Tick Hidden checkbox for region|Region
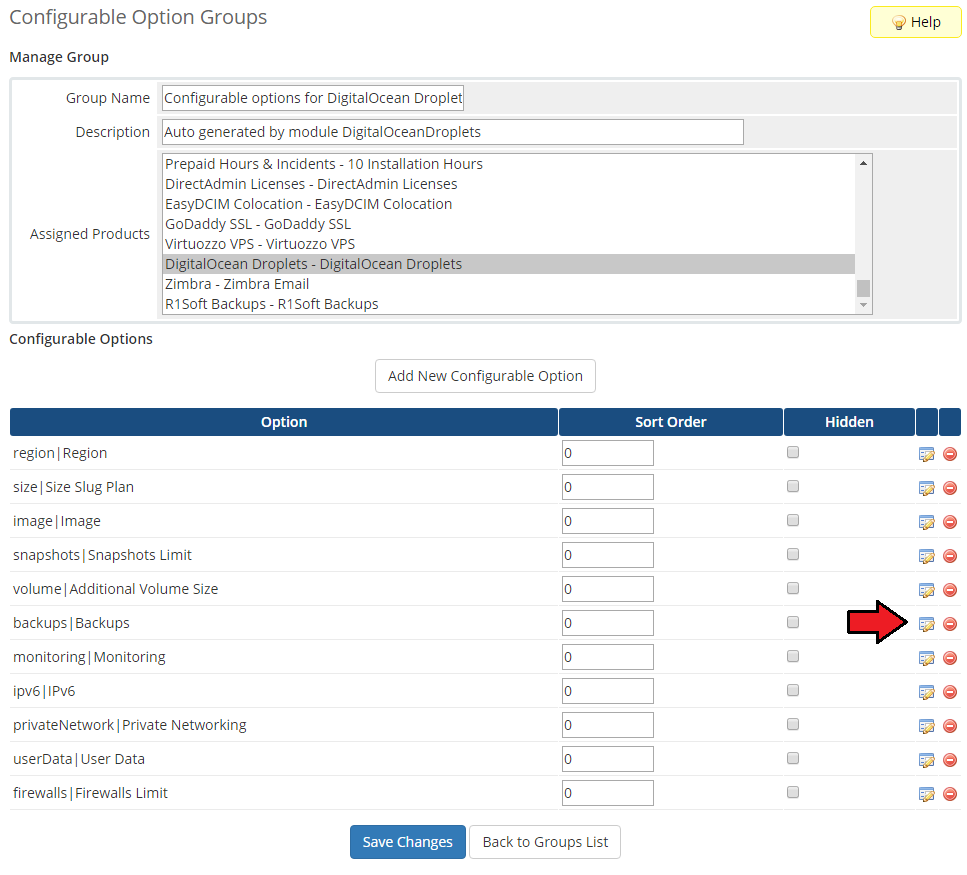Screen dimensions: 967x875 tap(793, 452)
